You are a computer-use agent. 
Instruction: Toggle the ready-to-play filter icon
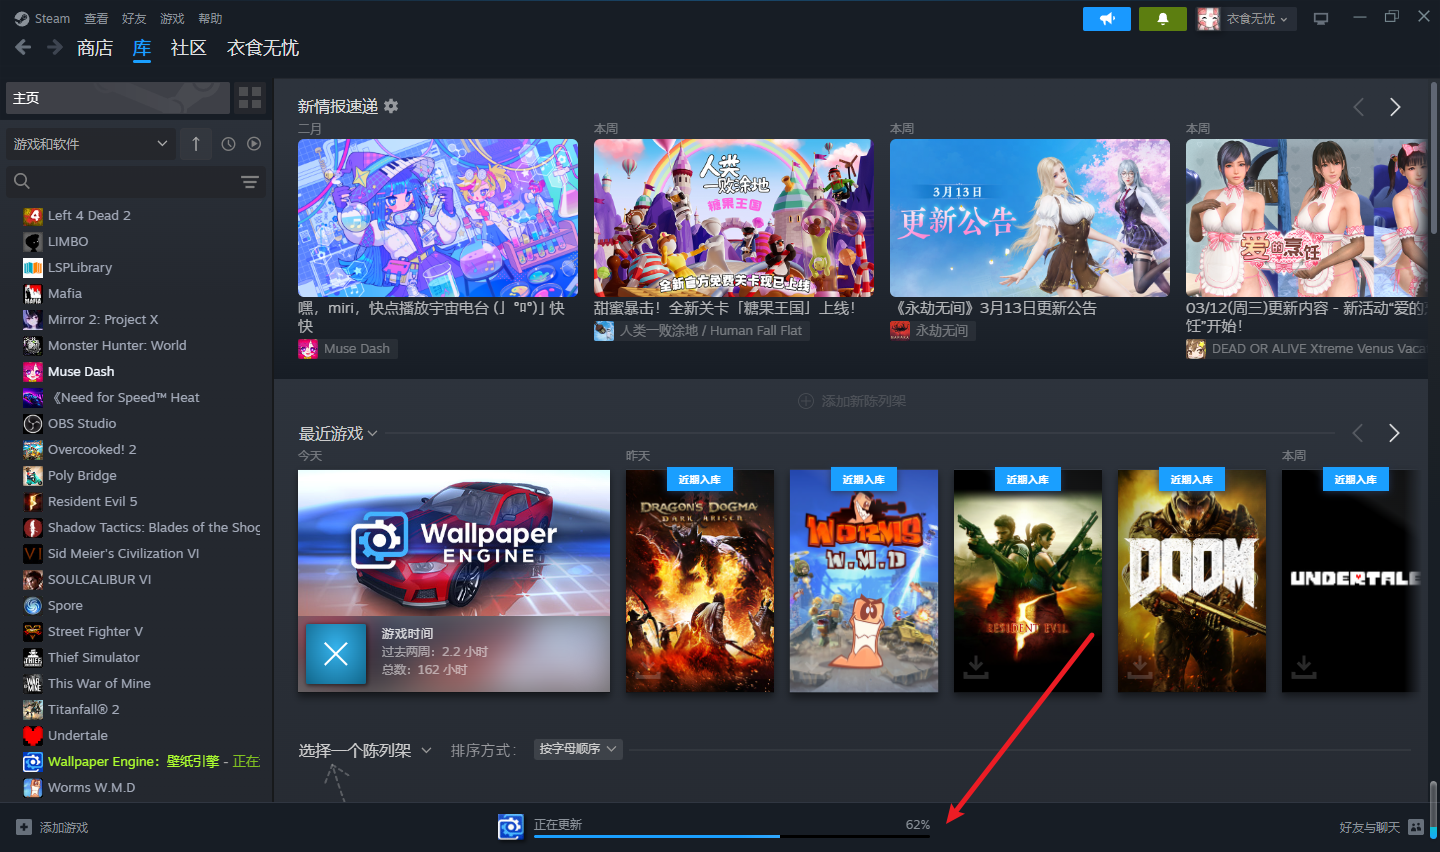[254, 144]
